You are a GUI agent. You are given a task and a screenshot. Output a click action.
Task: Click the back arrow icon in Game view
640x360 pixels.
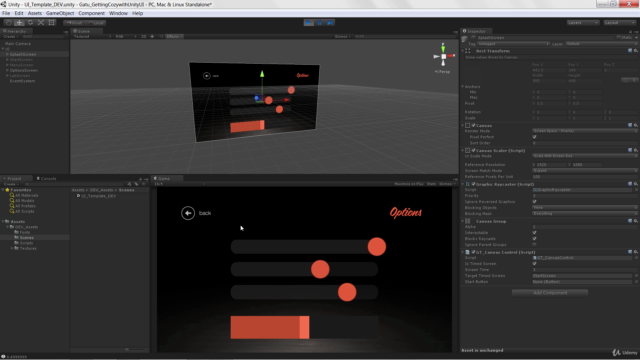(188, 213)
